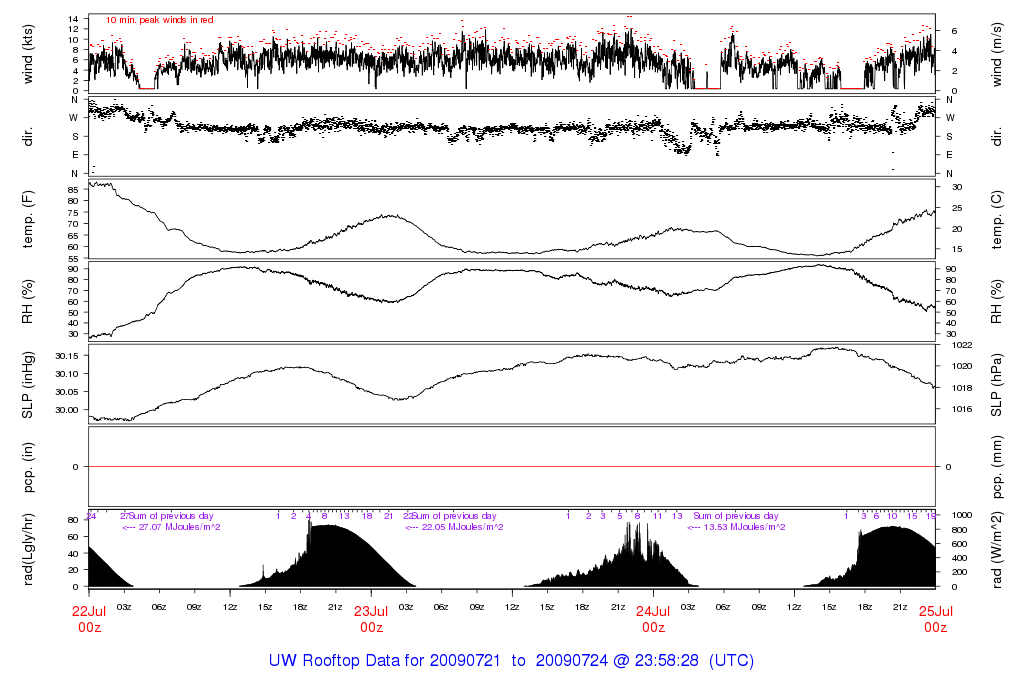
Task: Select the red '22Jul' date label
Action: (89, 611)
